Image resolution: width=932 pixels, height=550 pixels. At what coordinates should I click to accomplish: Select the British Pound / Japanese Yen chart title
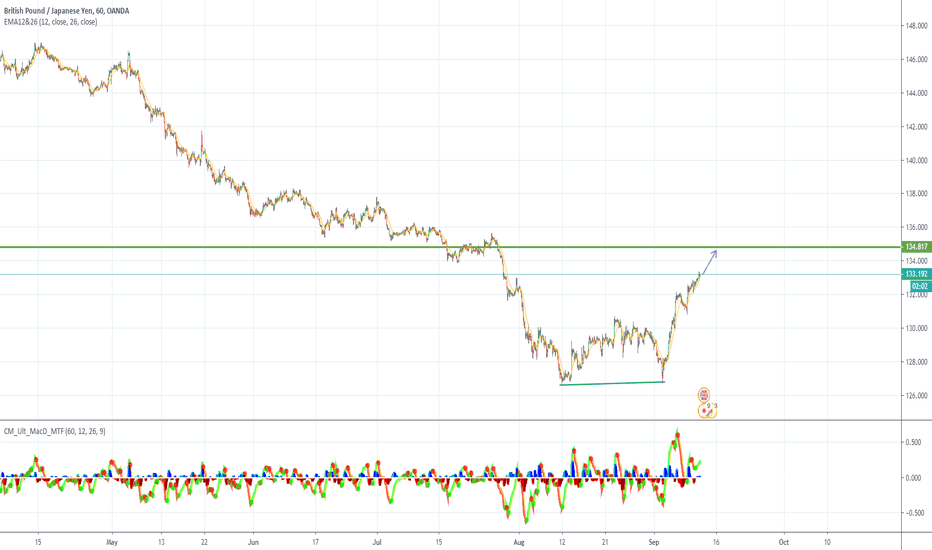(x=65, y=11)
